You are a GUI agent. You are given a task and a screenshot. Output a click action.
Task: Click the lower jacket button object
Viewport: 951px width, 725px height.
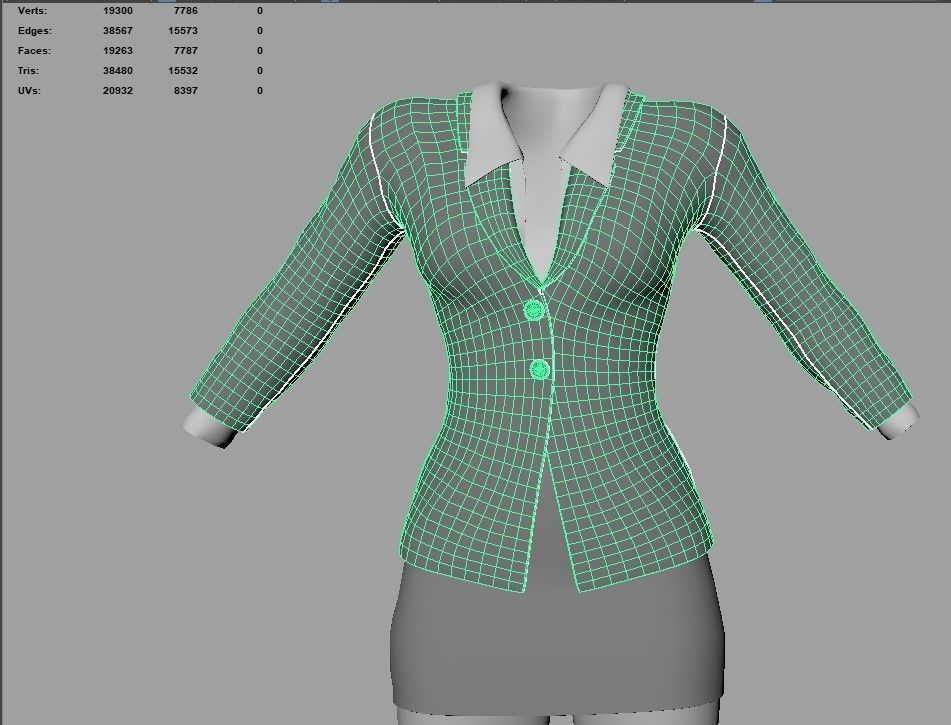(537, 370)
